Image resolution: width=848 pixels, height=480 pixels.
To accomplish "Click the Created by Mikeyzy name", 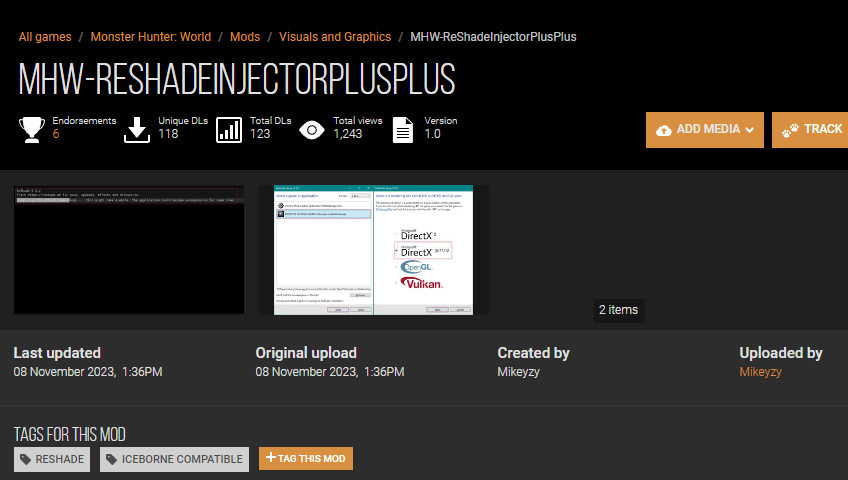I will [x=518, y=372].
